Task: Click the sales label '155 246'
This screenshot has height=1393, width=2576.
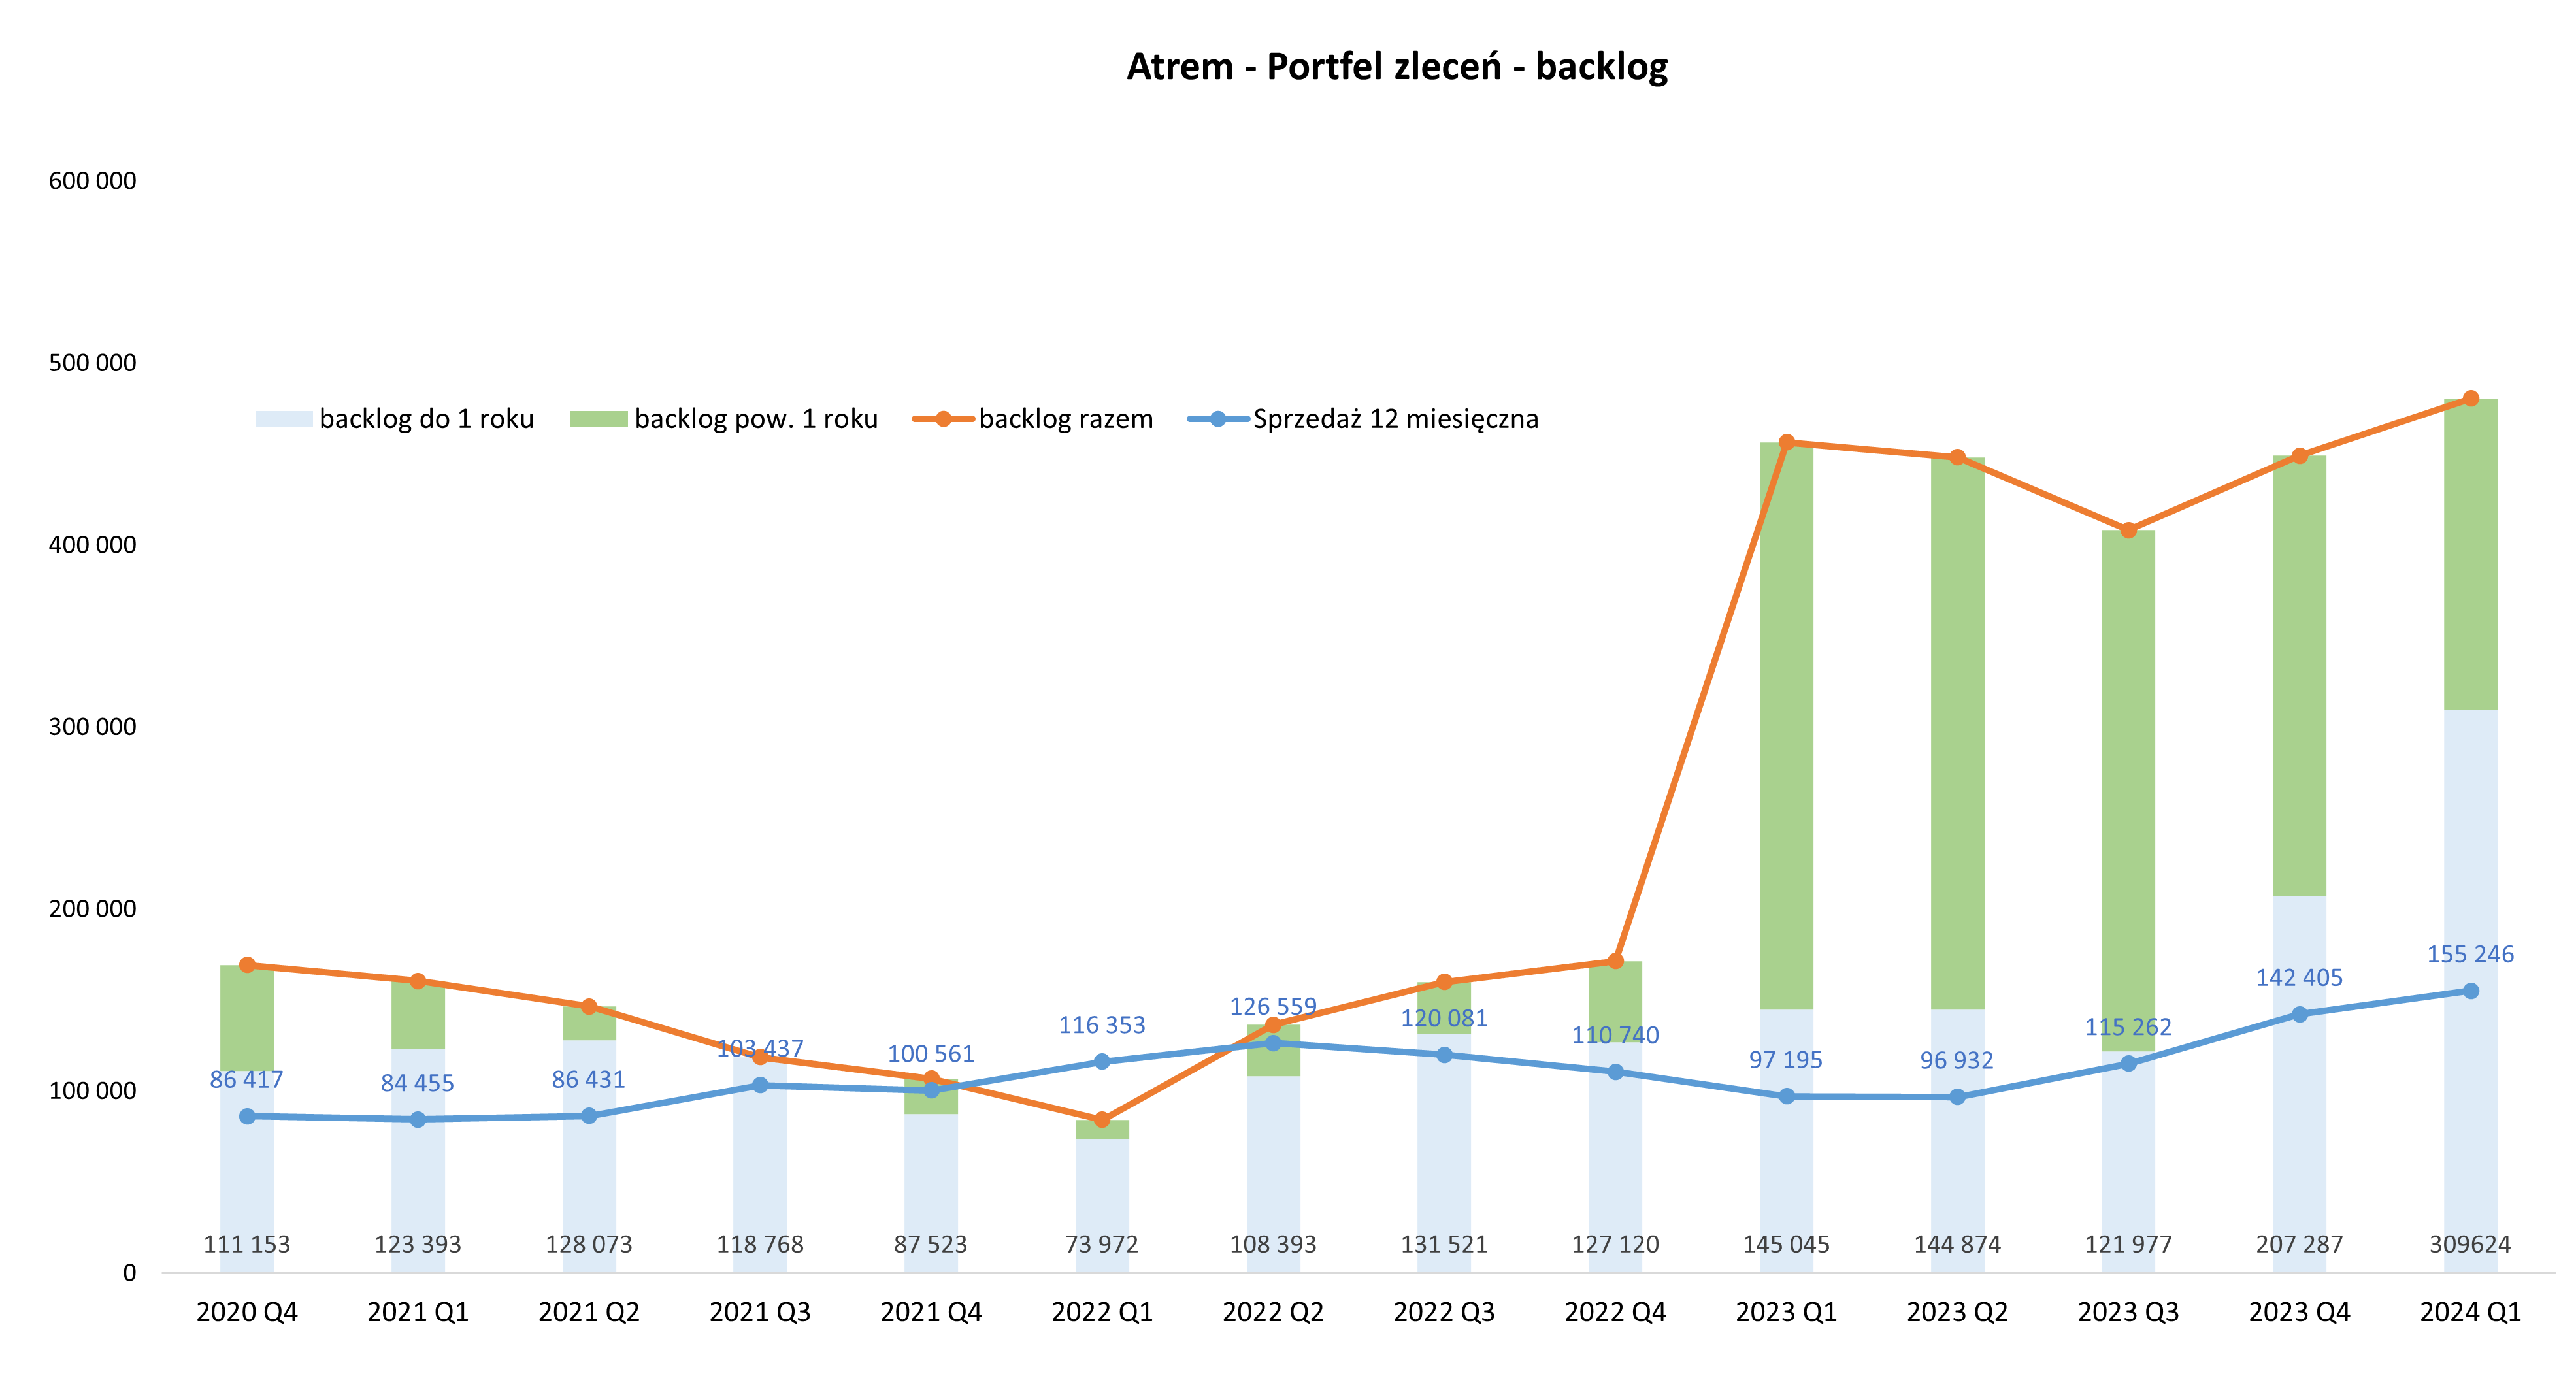Action: tap(2470, 955)
